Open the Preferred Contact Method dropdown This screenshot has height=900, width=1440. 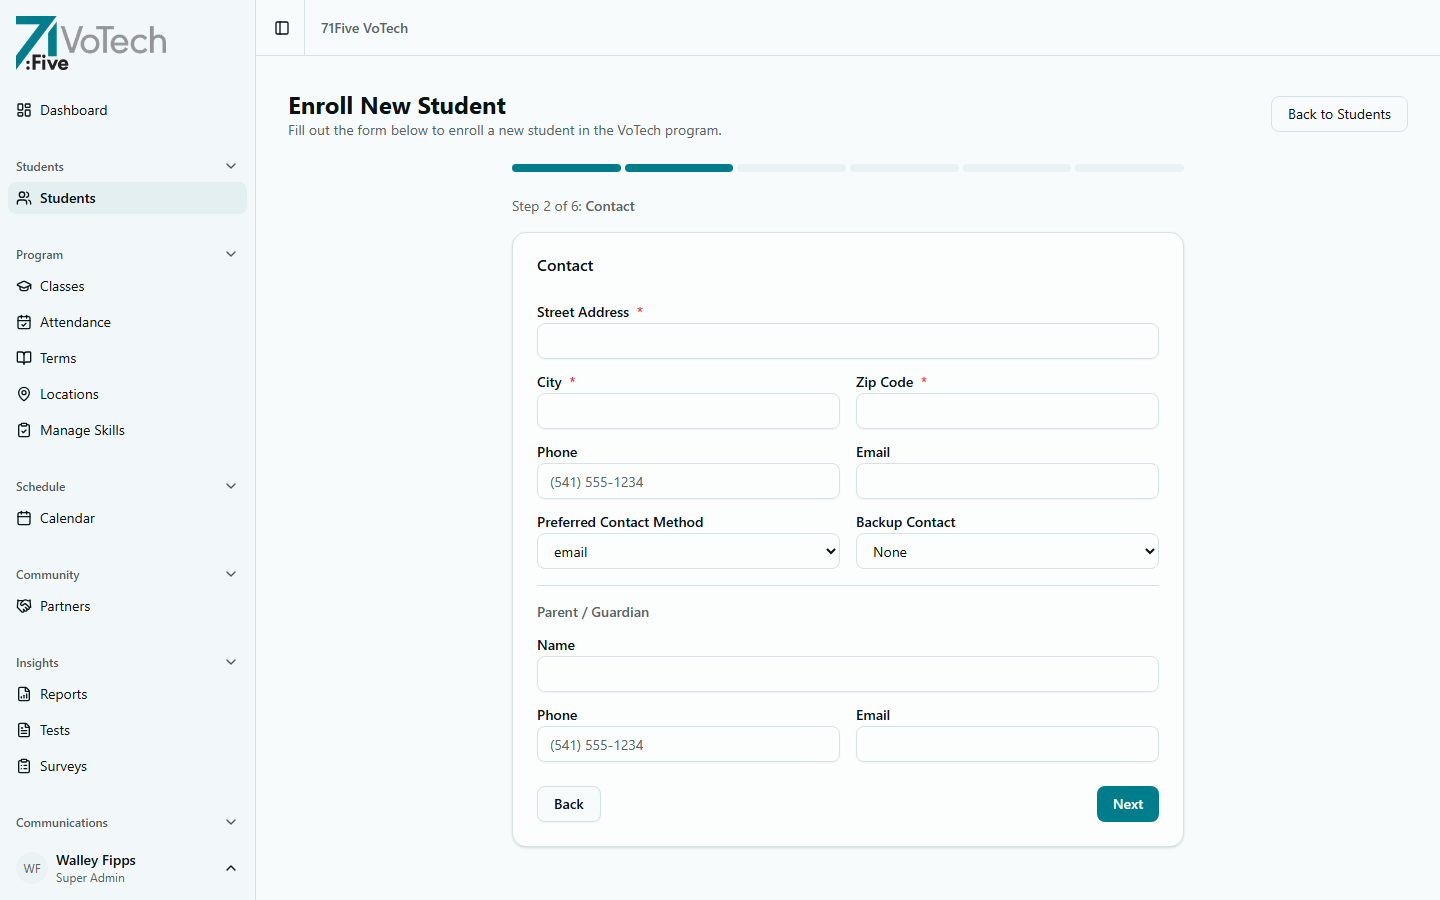point(688,551)
